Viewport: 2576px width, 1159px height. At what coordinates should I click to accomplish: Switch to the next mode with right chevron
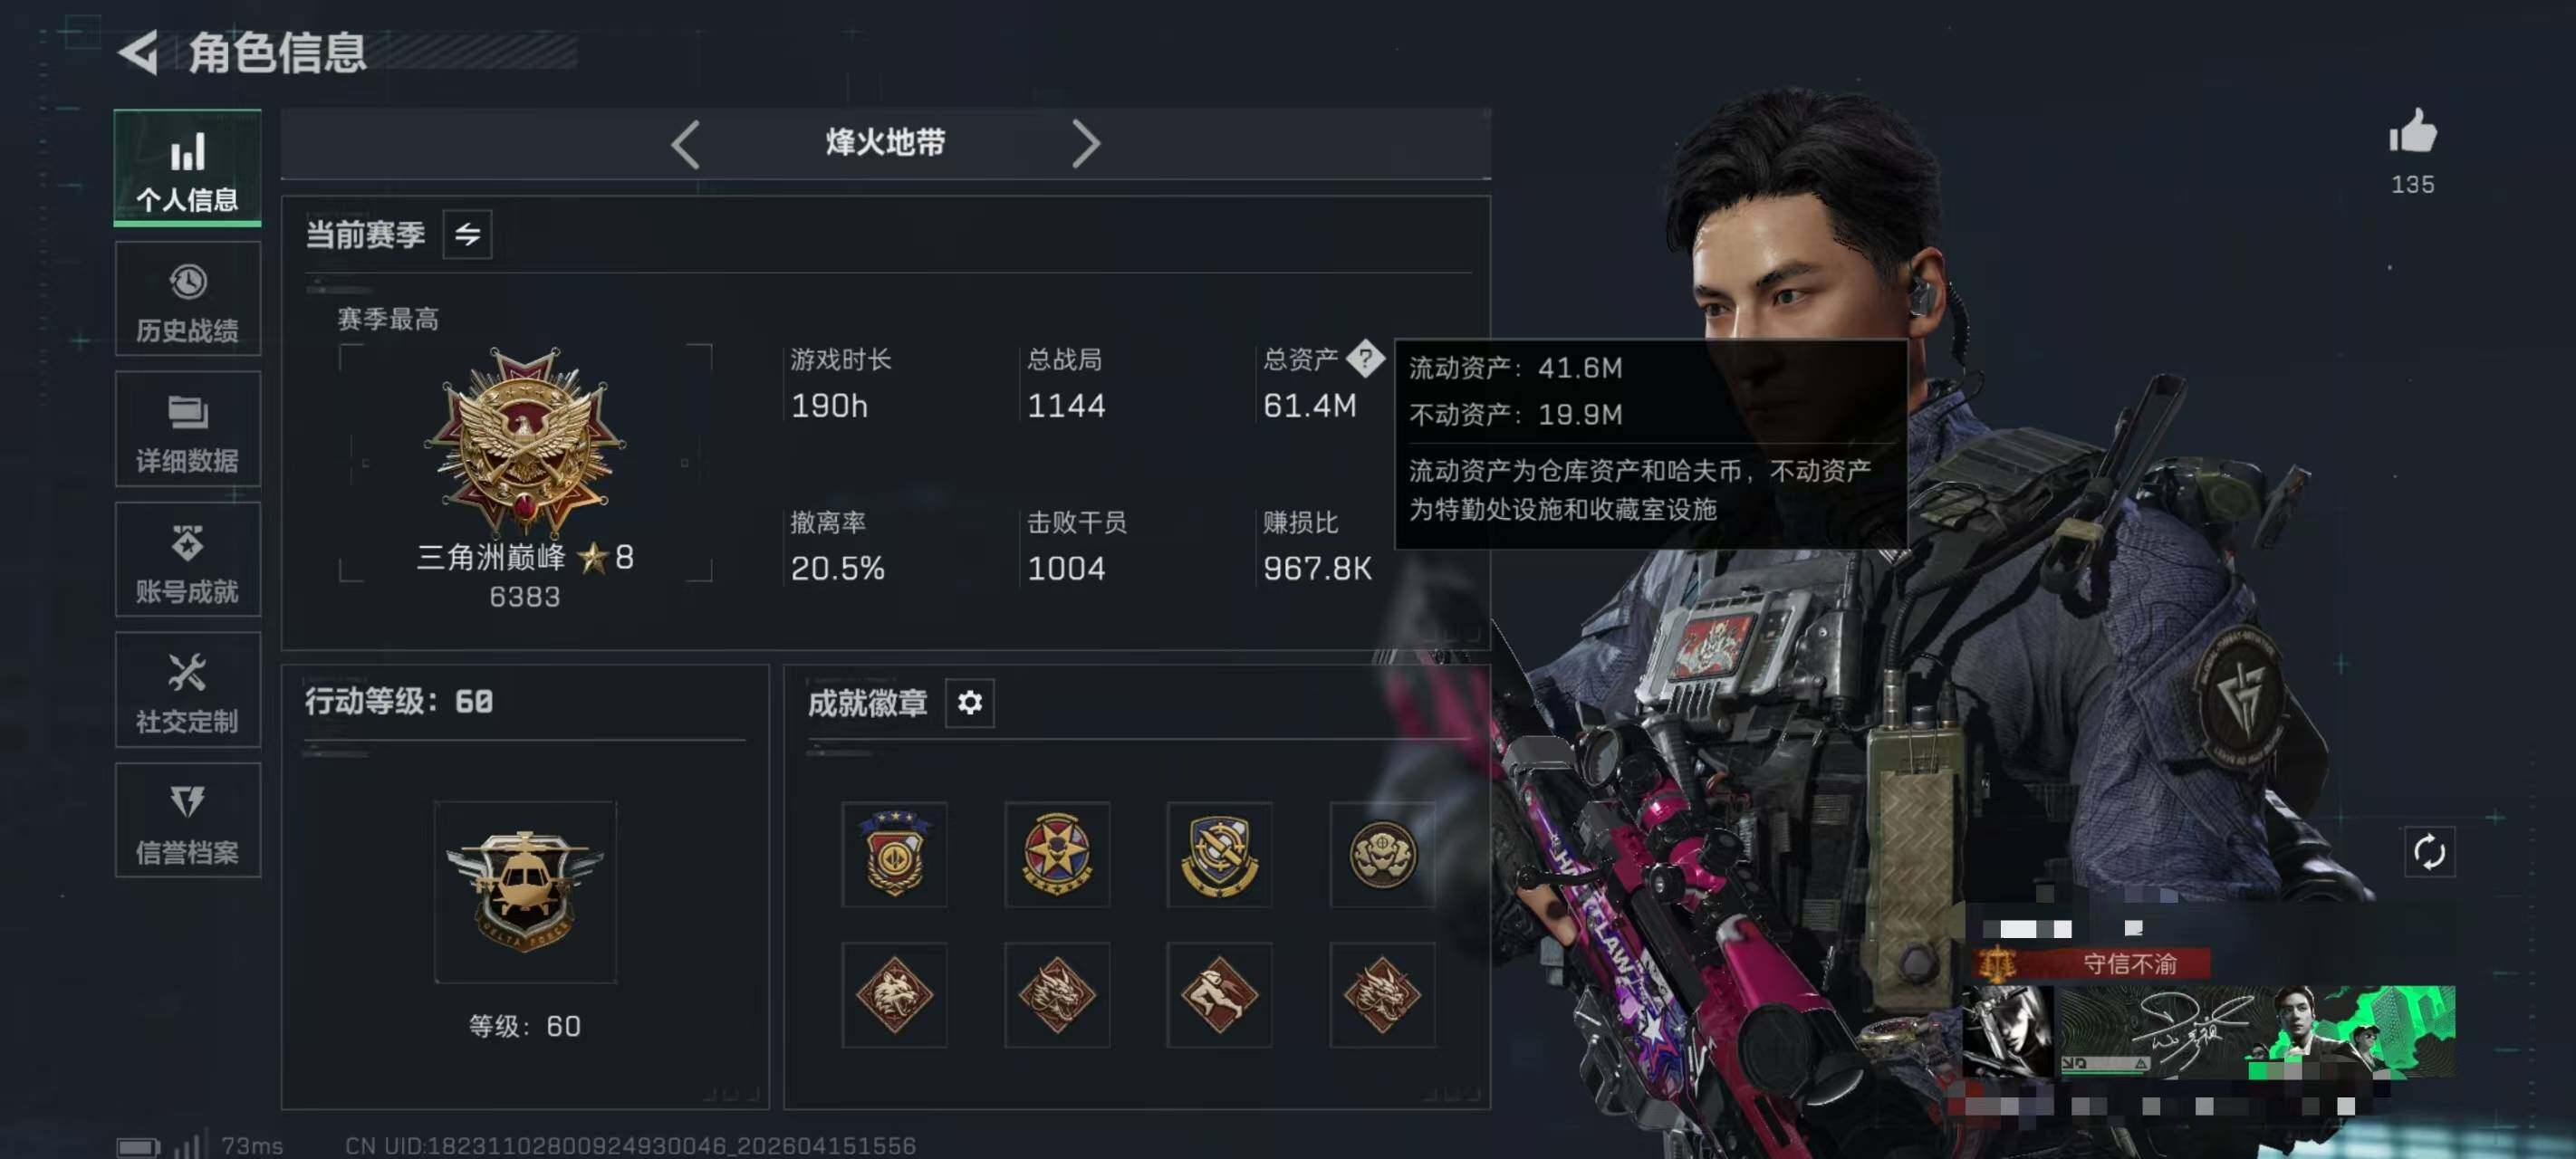1085,144
